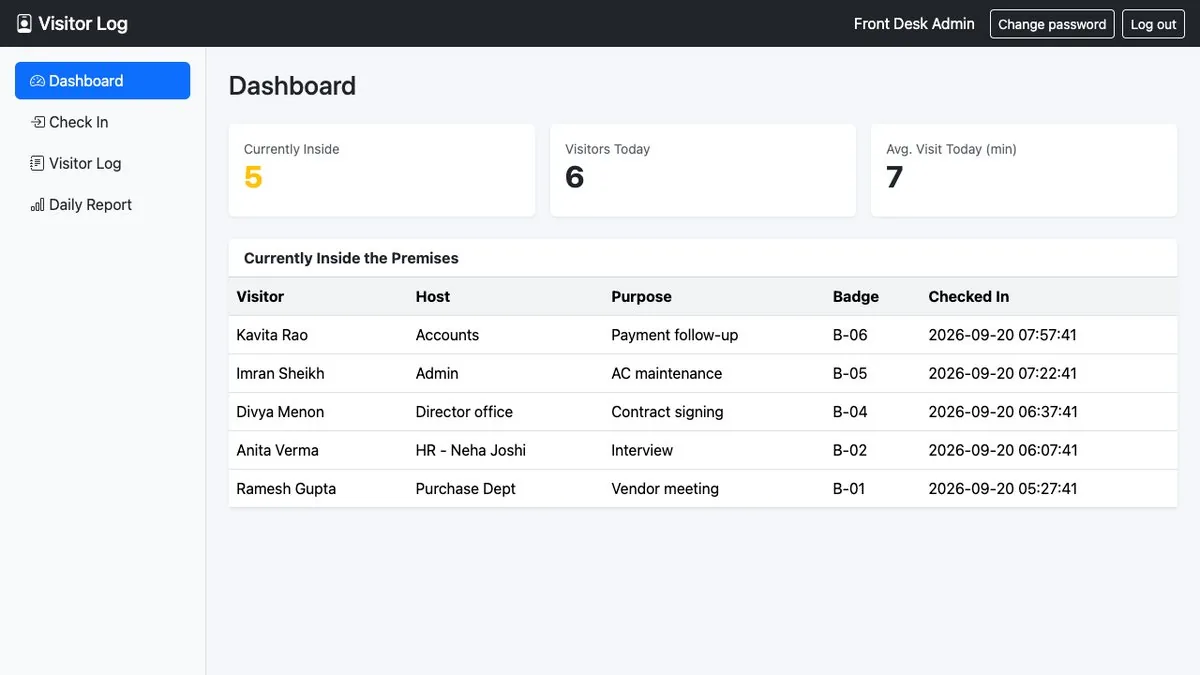Click the Visitor Log brand title
1200x675 pixels.
83,23
